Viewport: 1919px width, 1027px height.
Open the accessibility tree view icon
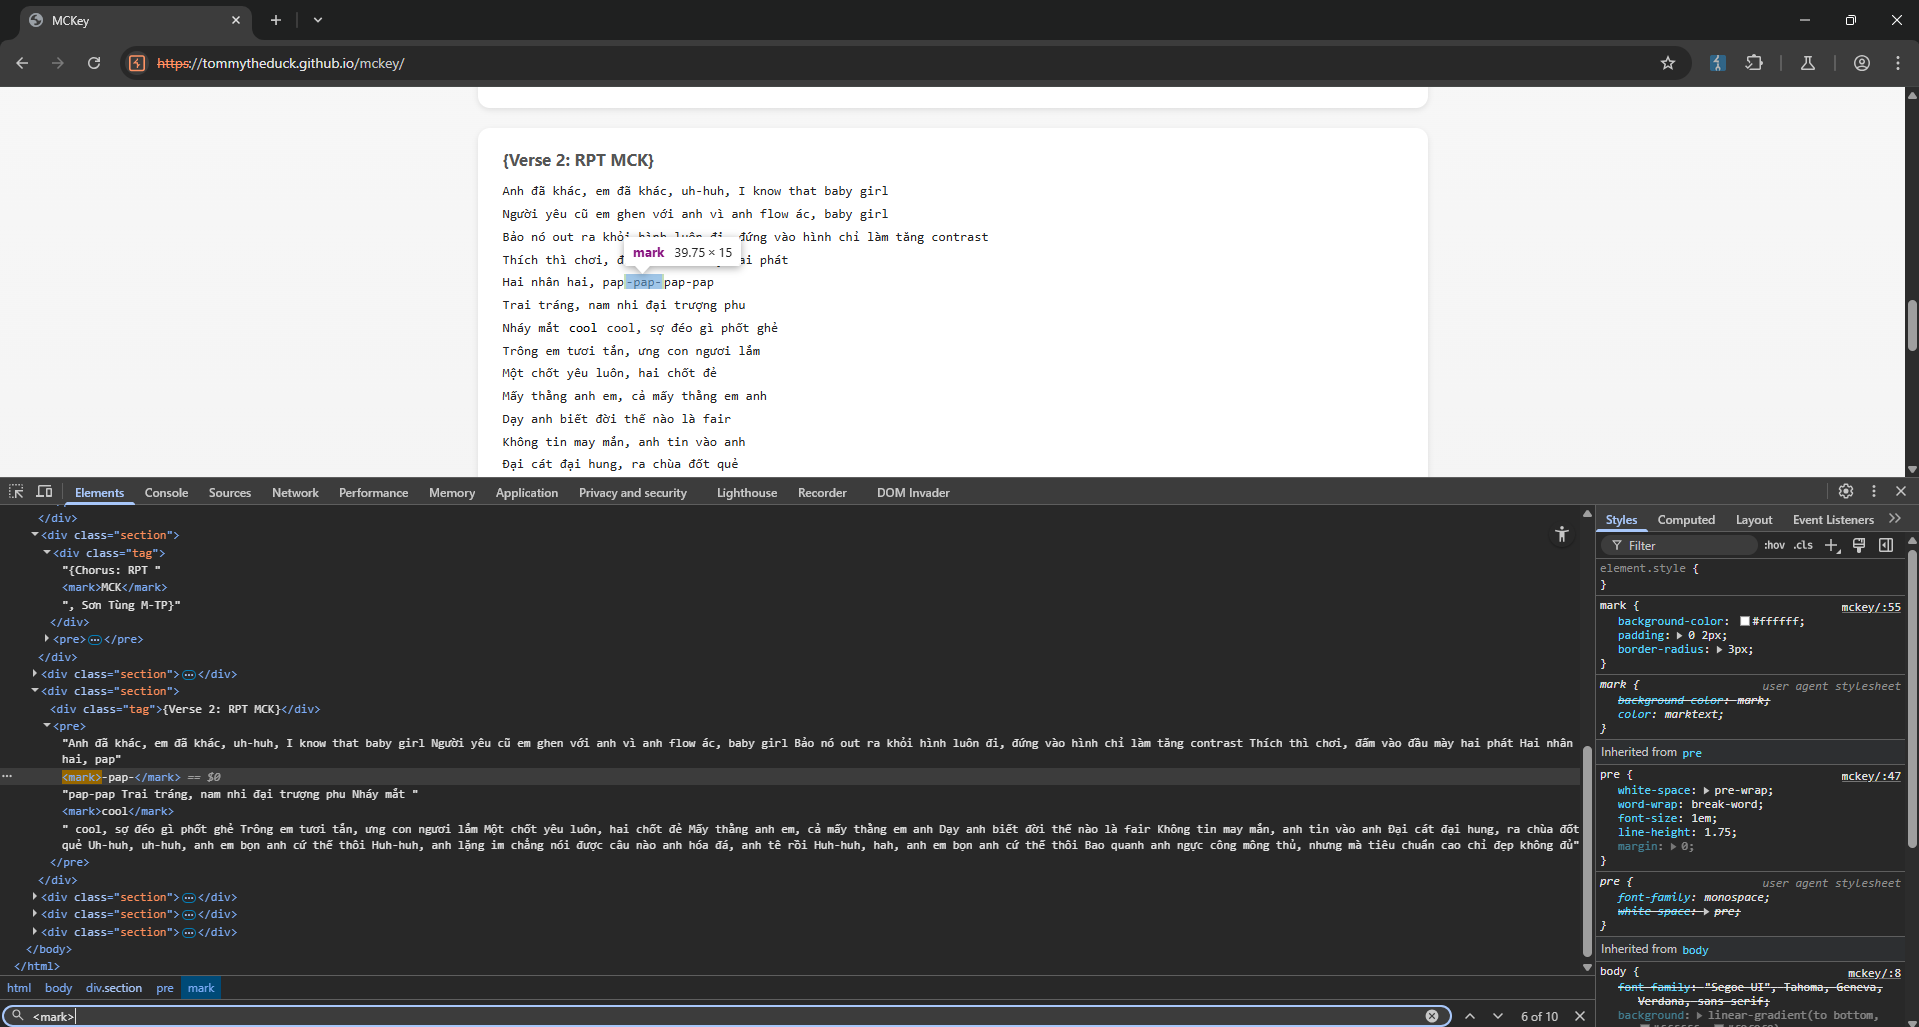(1562, 535)
